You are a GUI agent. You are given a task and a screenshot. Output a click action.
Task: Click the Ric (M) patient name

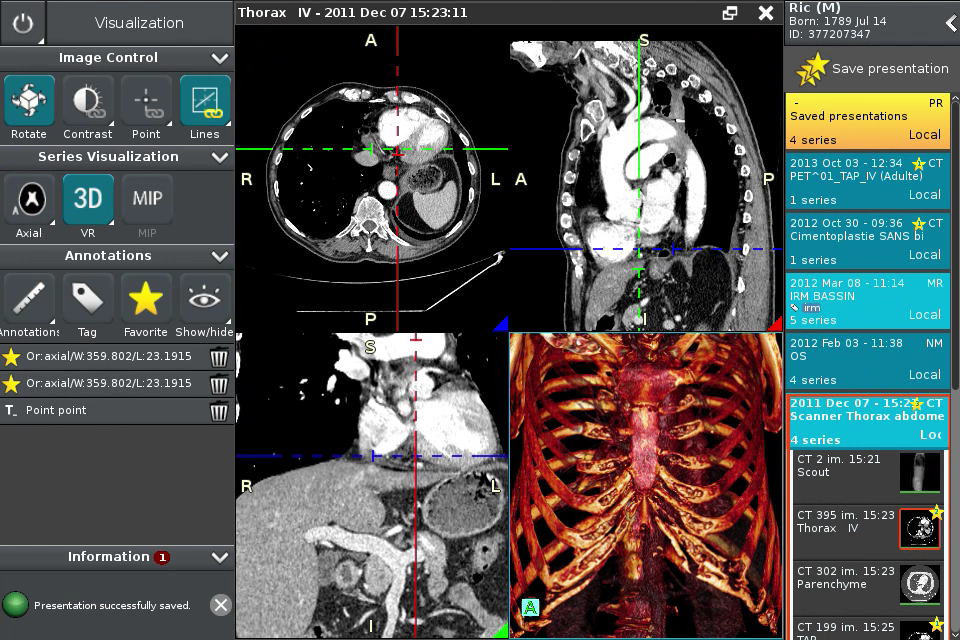pyautogui.click(x=814, y=7)
